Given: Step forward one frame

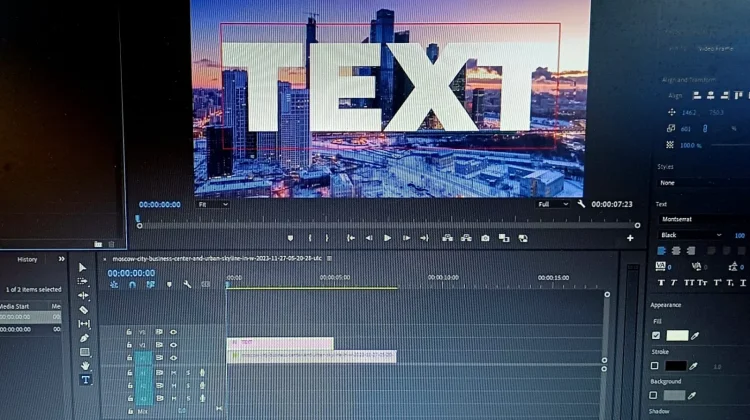Looking at the screenshot, I should 406,238.
